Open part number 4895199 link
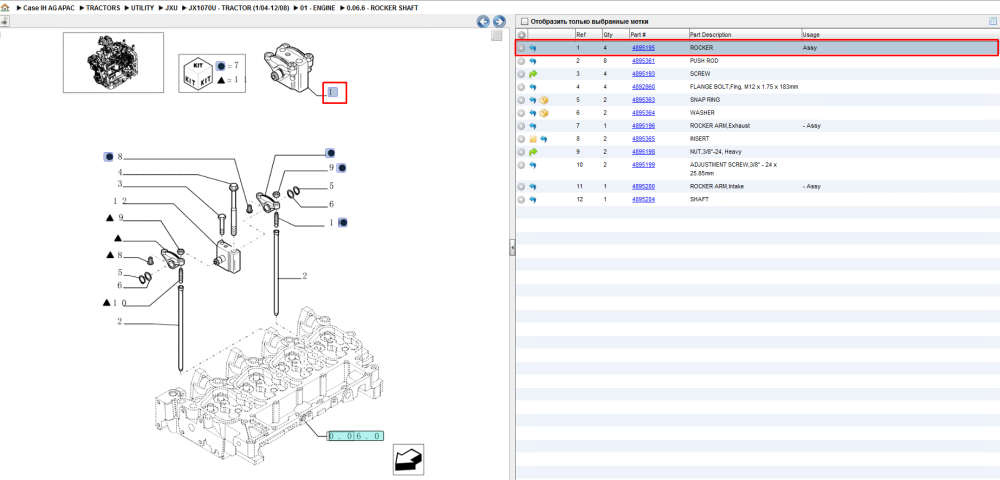Screen dimensions: 1000x480 [x=643, y=164]
